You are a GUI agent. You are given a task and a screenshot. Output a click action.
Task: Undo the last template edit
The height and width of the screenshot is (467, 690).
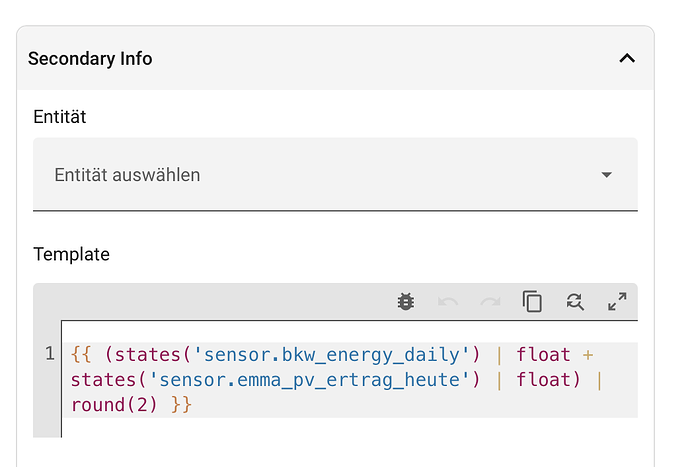(448, 302)
